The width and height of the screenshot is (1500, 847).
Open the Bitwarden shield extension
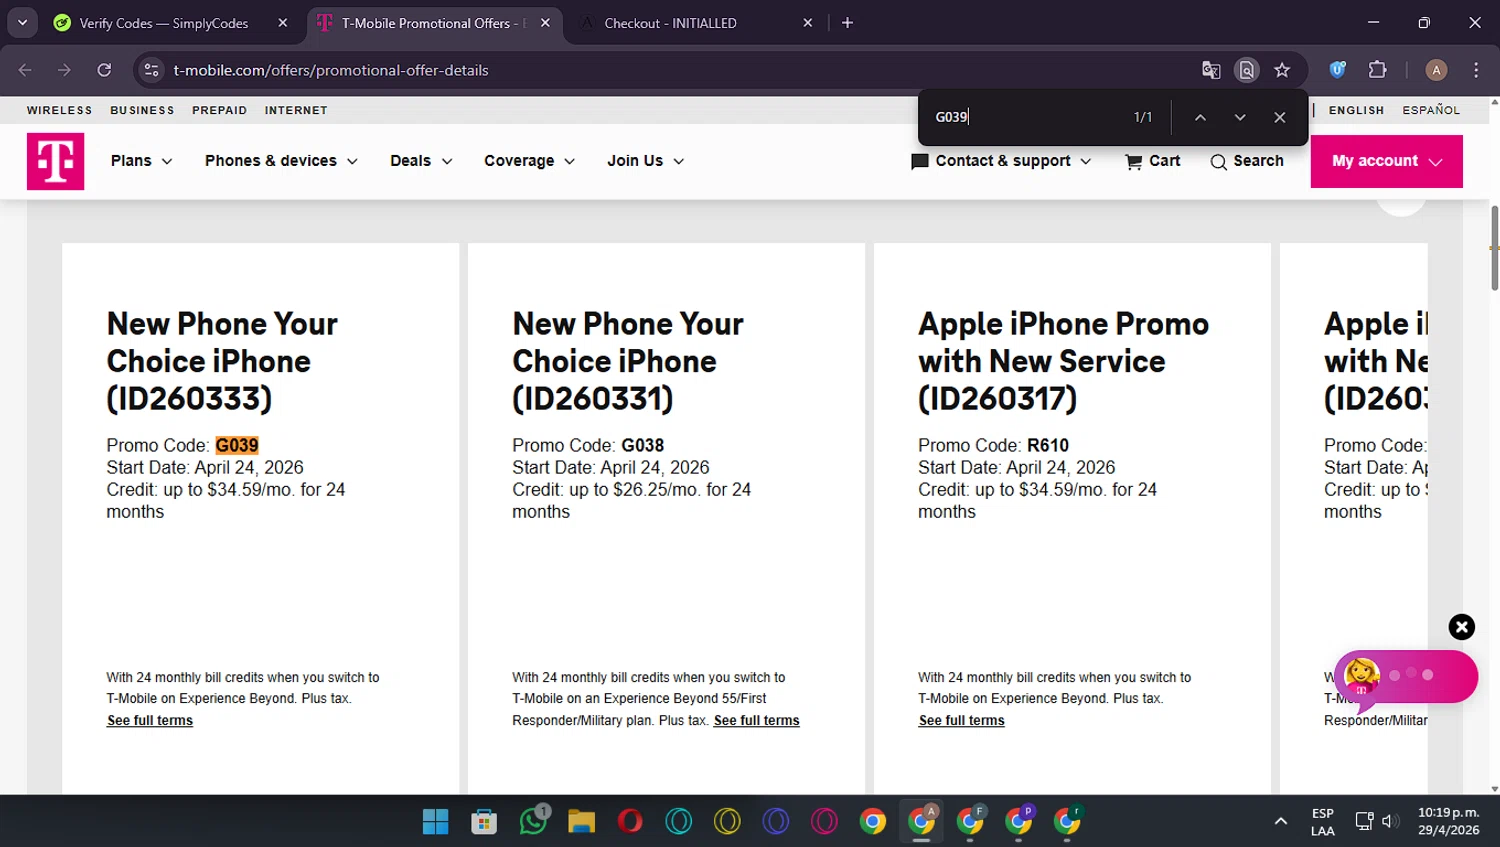(1337, 70)
